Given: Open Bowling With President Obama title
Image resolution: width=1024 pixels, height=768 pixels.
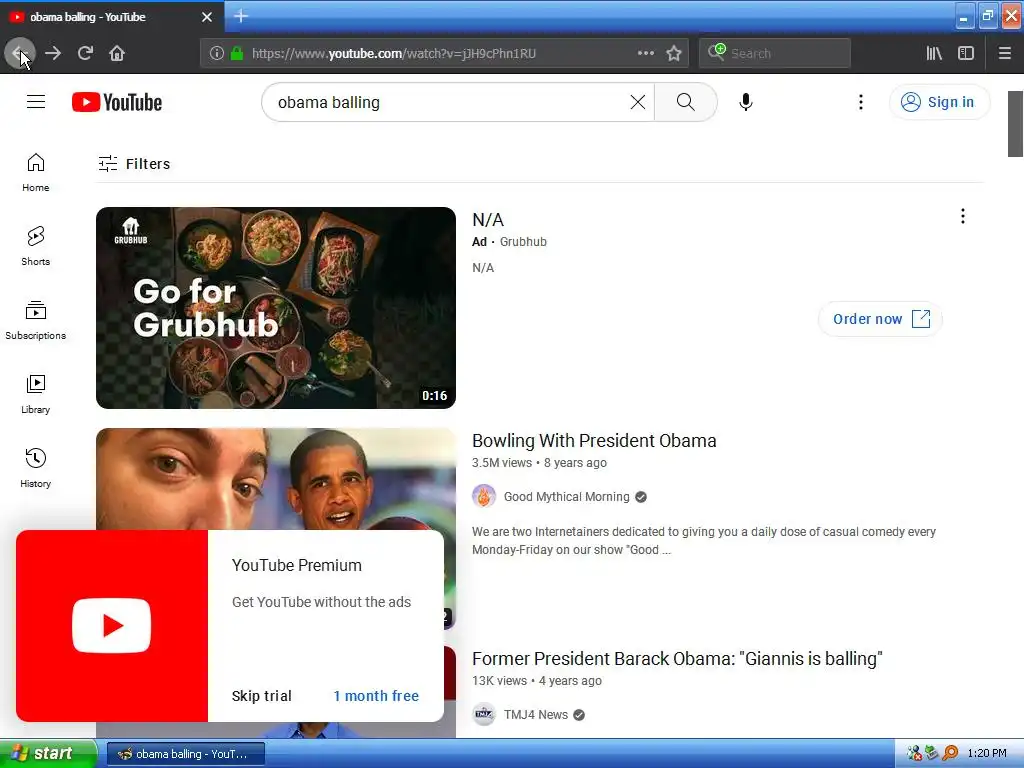Looking at the screenshot, I should 594,441.
